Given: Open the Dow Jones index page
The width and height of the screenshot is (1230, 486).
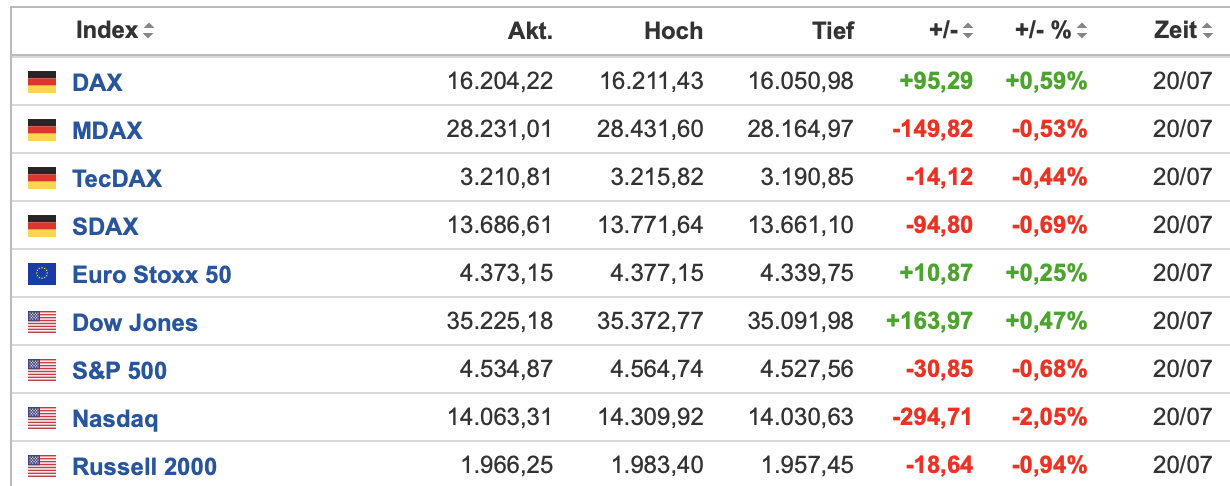Looking at the screenshot, I should [x=135, y=322].
